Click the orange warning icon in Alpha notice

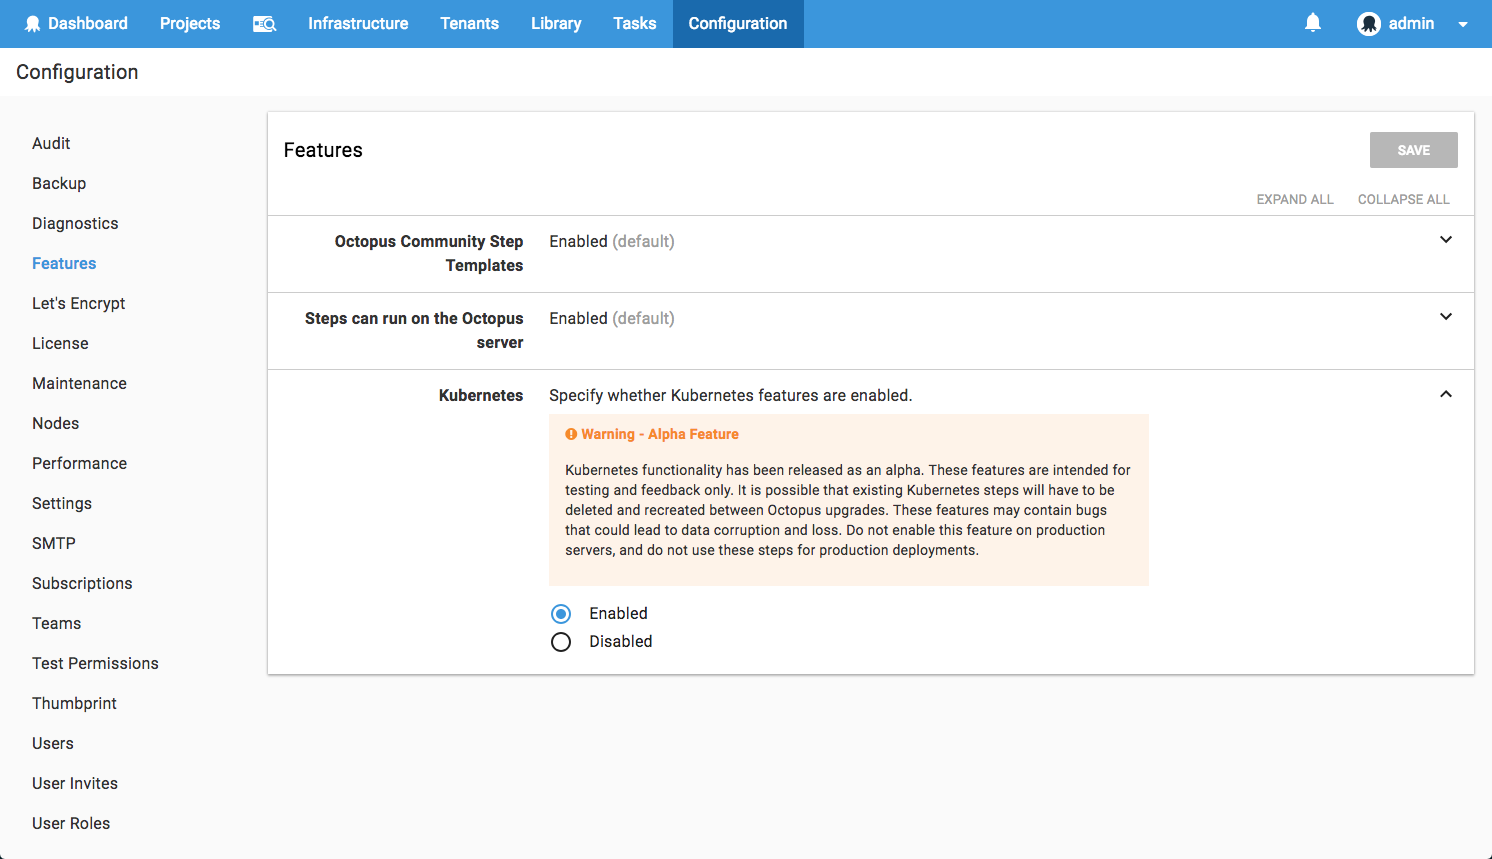click(571, 434)
